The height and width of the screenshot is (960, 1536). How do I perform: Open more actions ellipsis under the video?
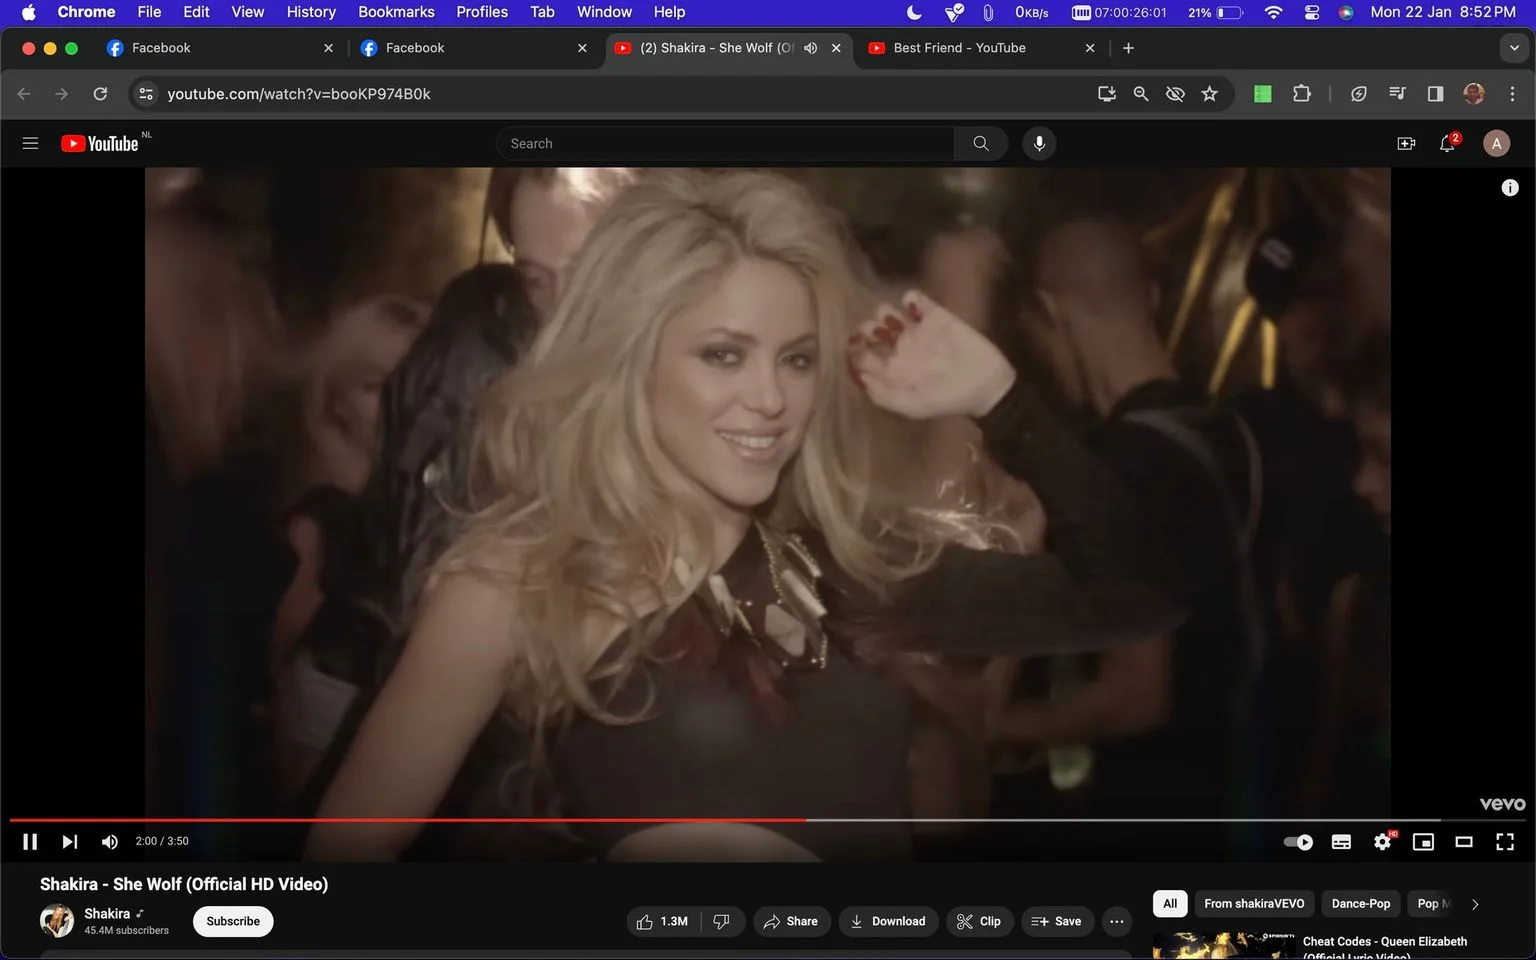(x=1117, y=921)
